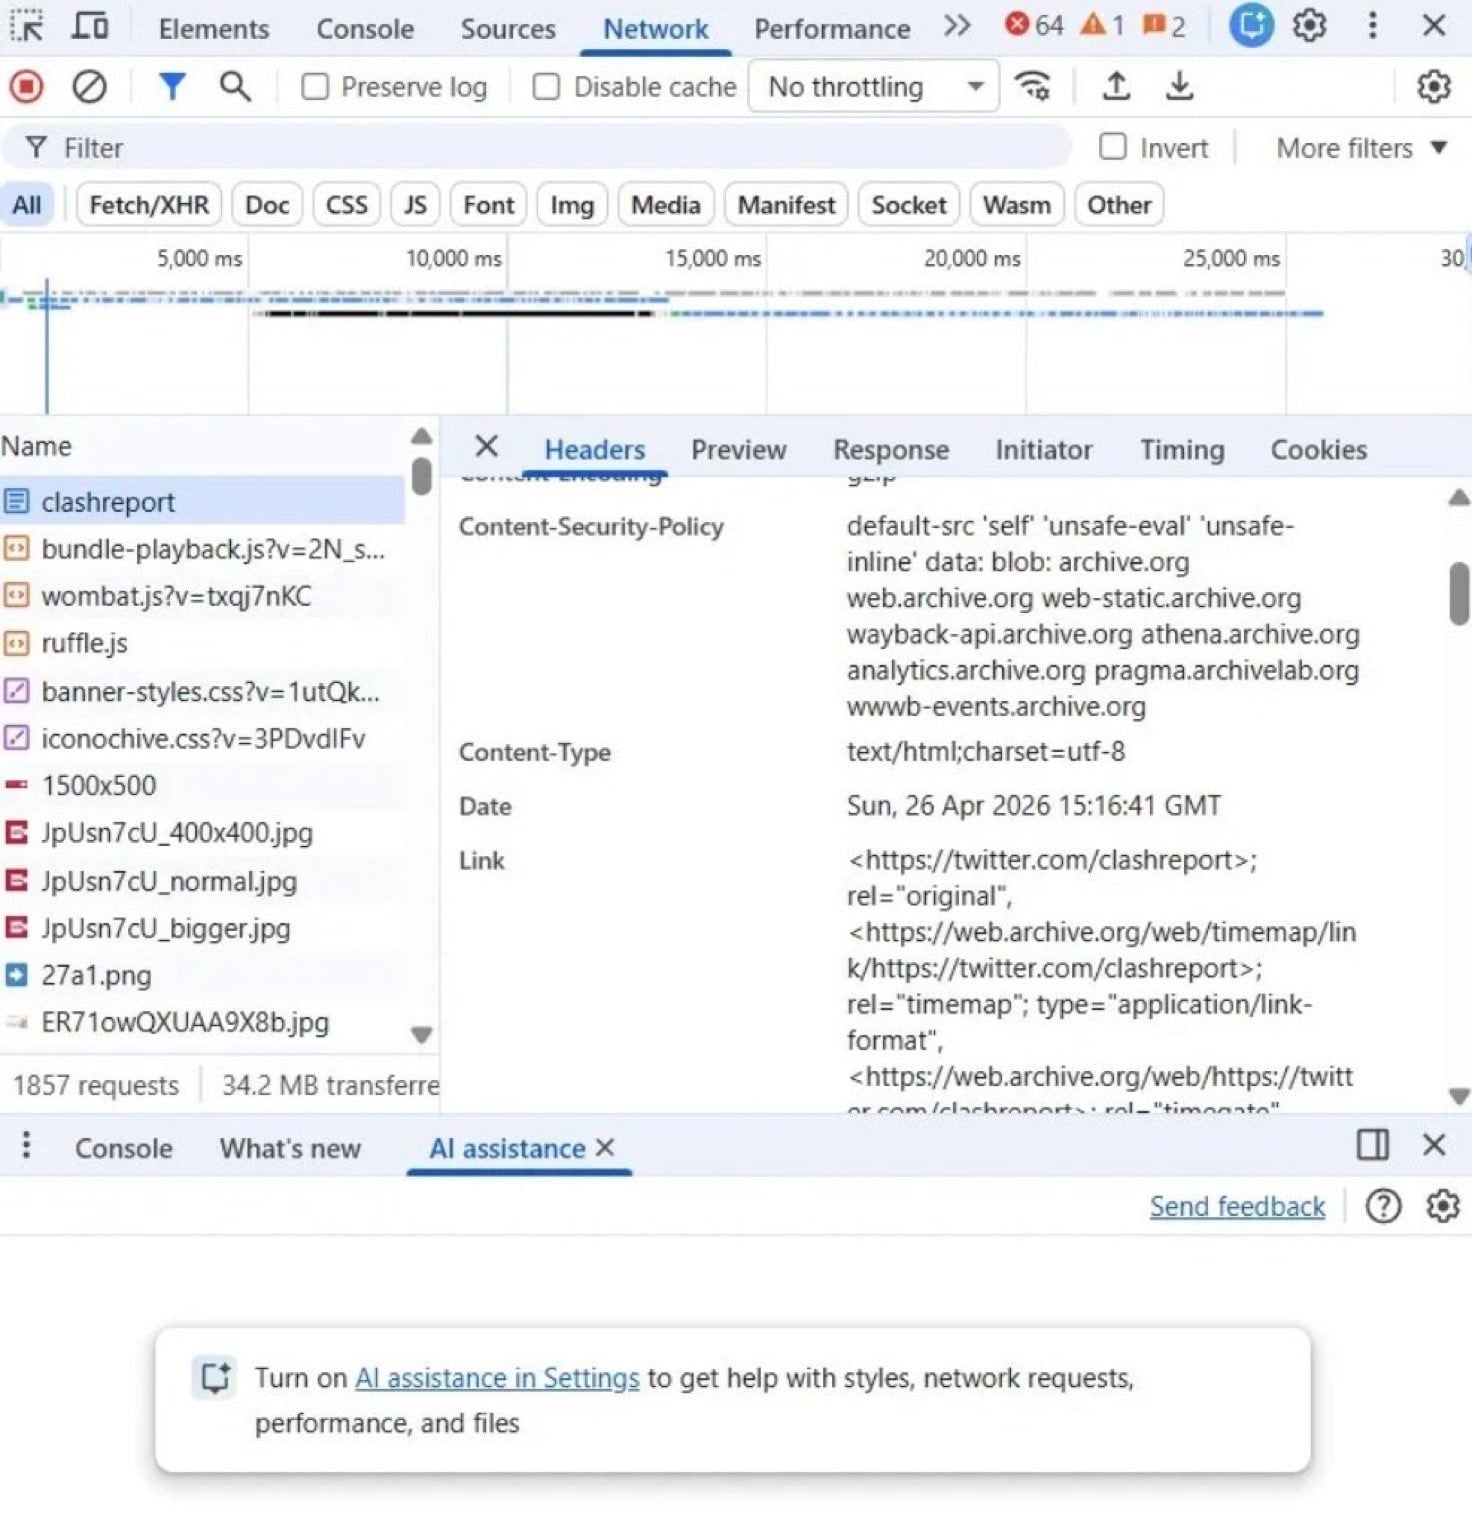Click the export HAR download icon
Screen dimensions: 1472x1532
coord(1180,87)
